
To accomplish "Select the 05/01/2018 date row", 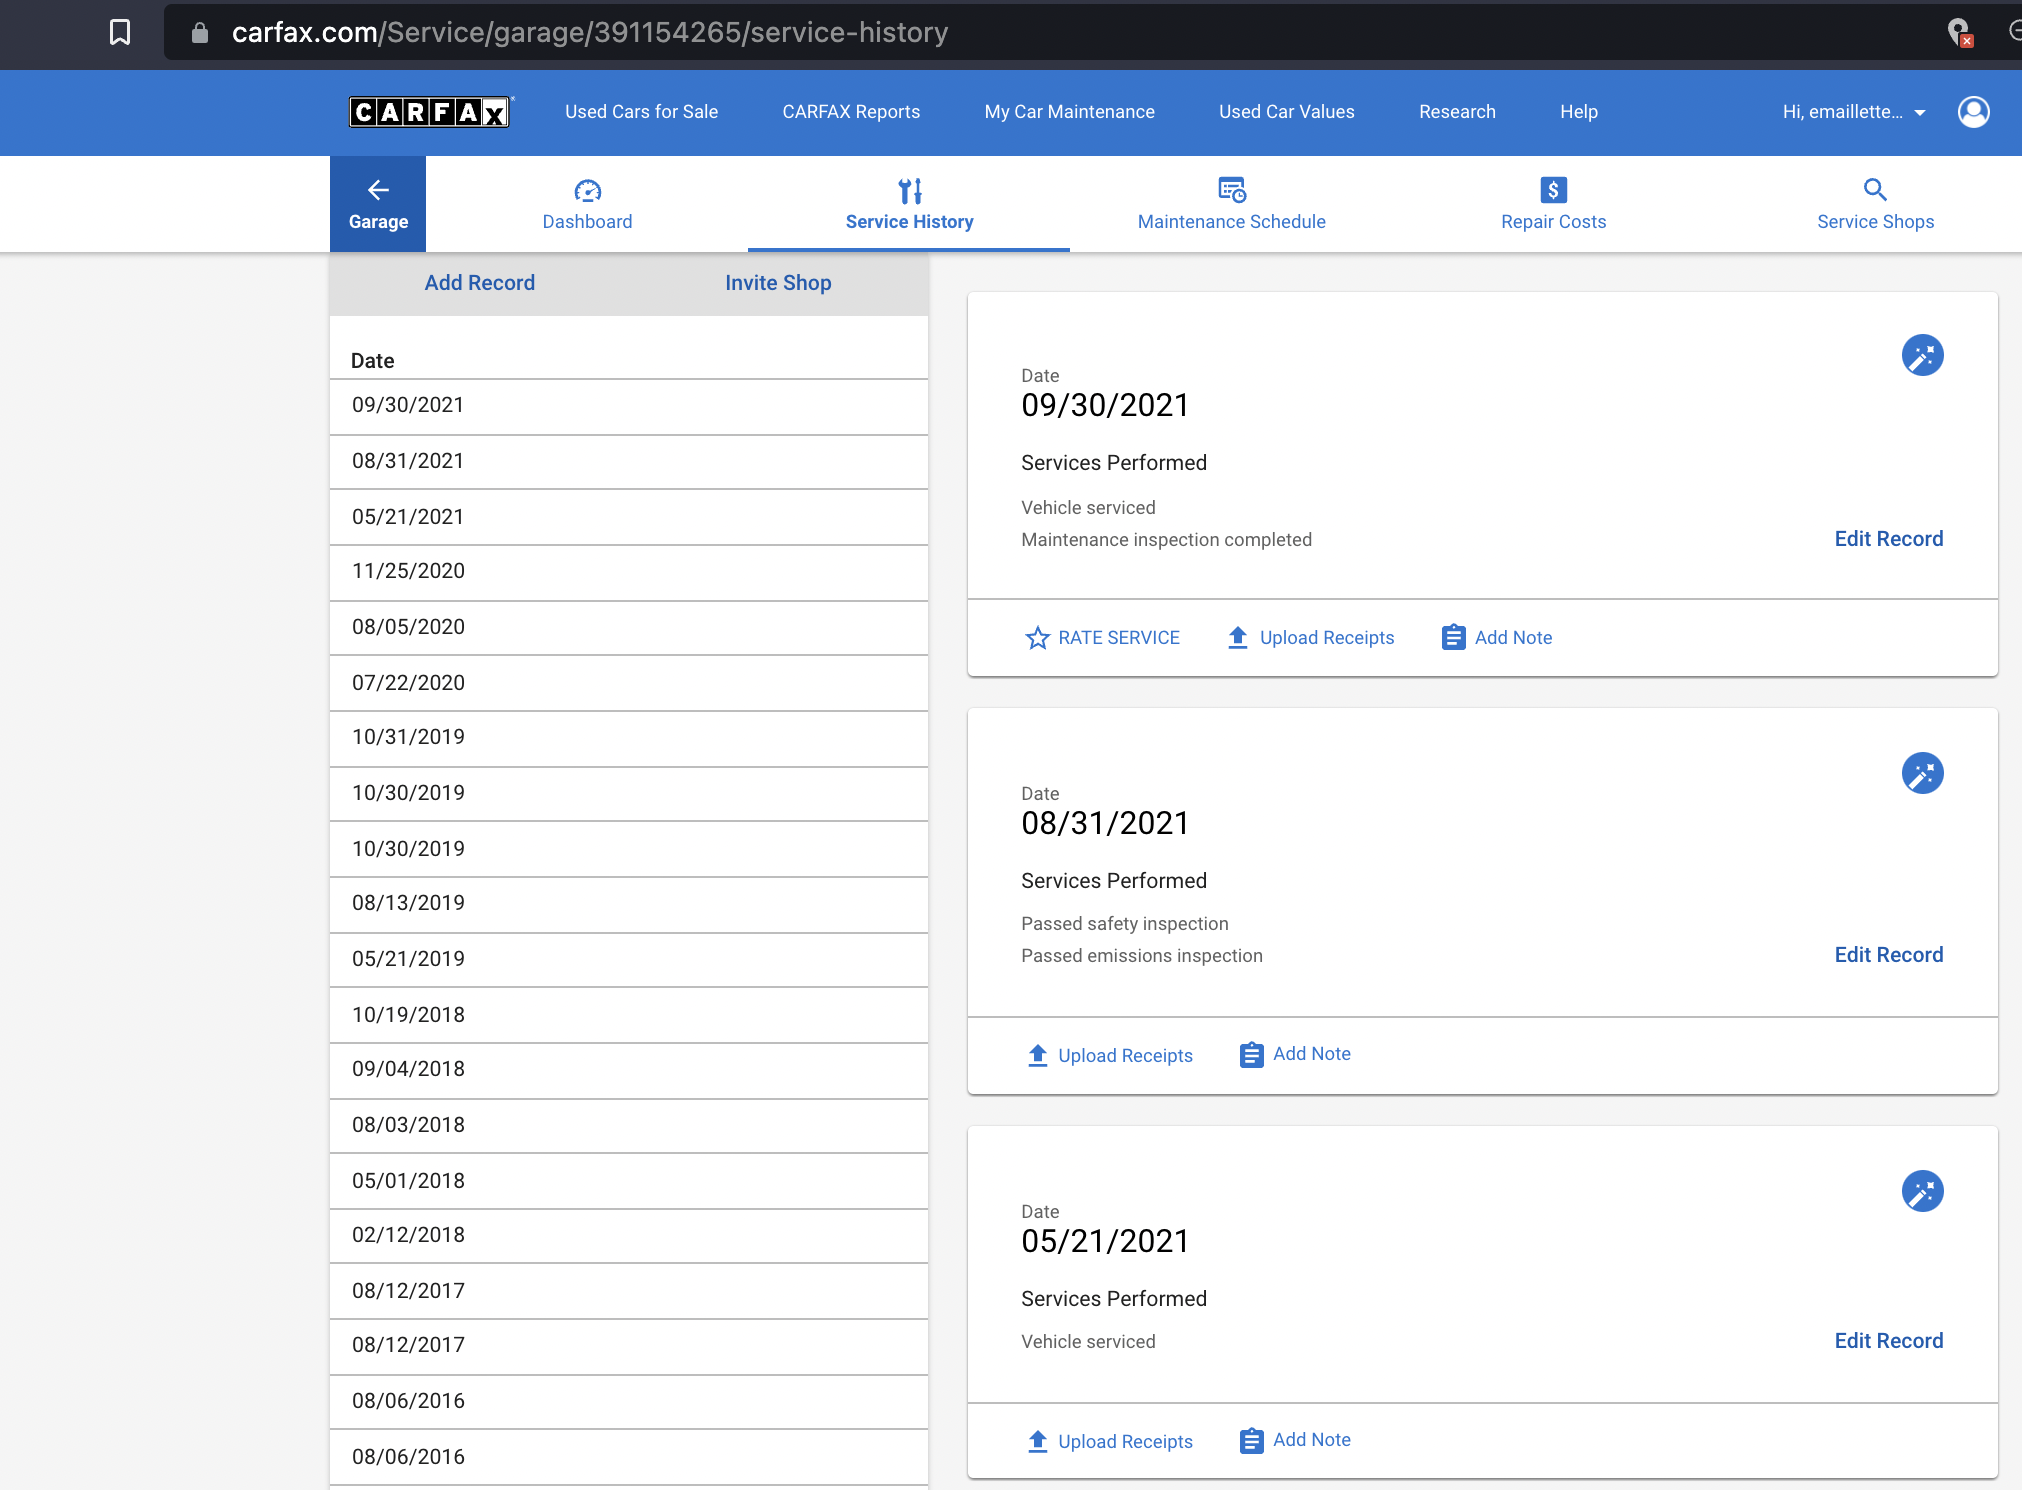I will coord(629,1182).
